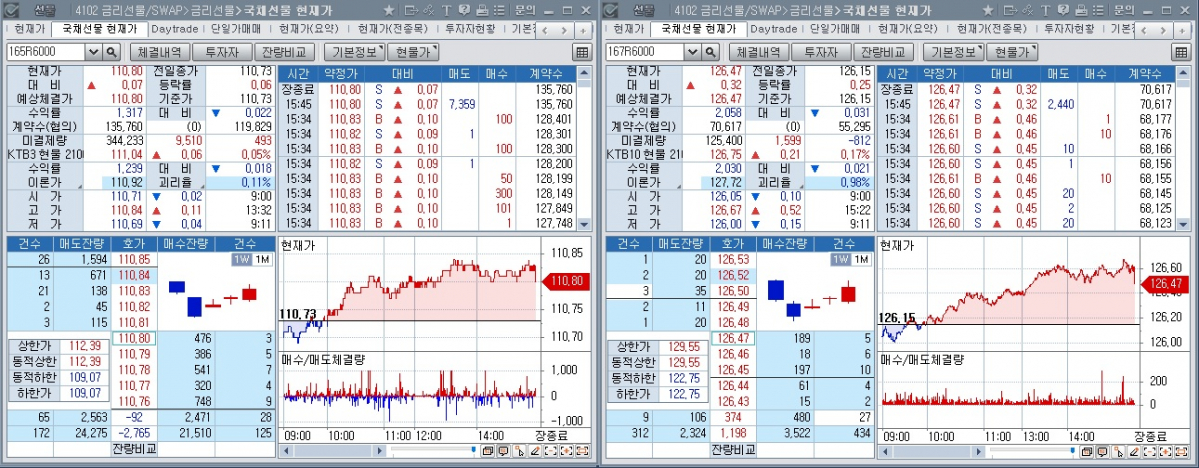Viewport: 1199px width, 468px height.
Task: Click the fit-all bracket icon under left chart
Action: click(x=583, y=451)
